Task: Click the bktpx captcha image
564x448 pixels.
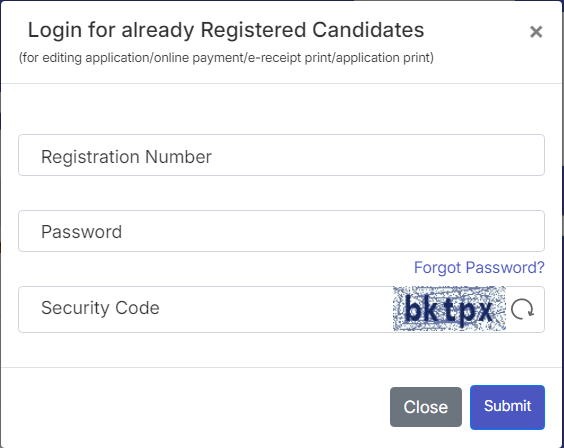Action: pyautogui.click(x=449, y=308)
